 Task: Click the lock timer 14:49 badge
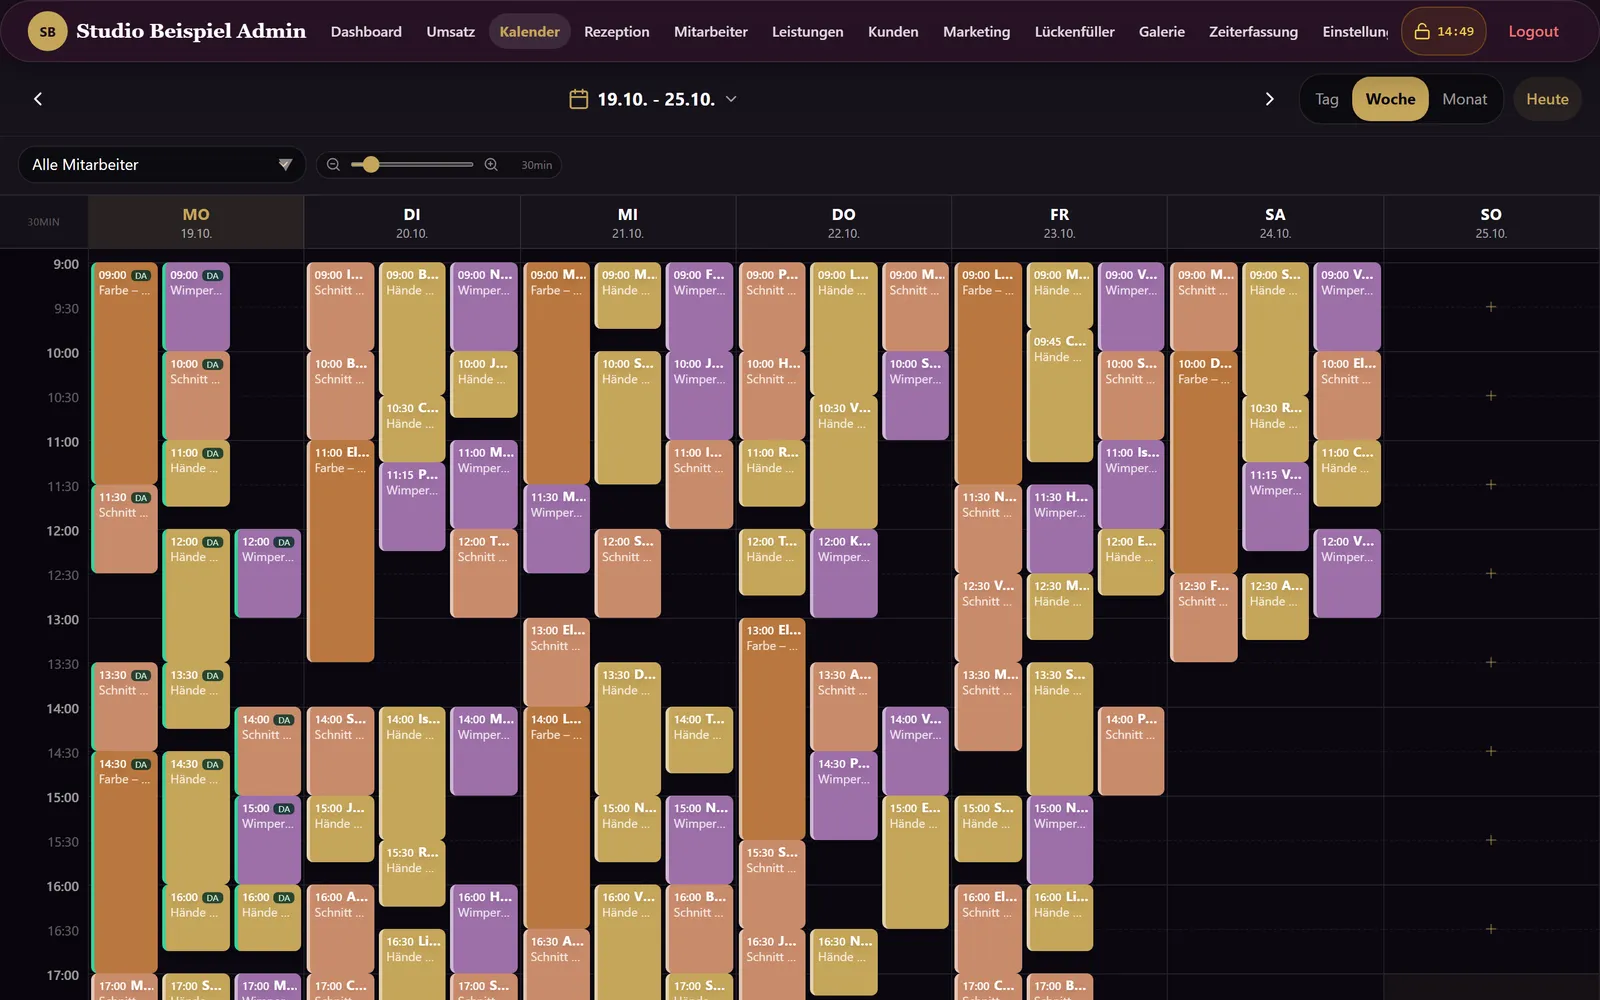coord(1443,31)
